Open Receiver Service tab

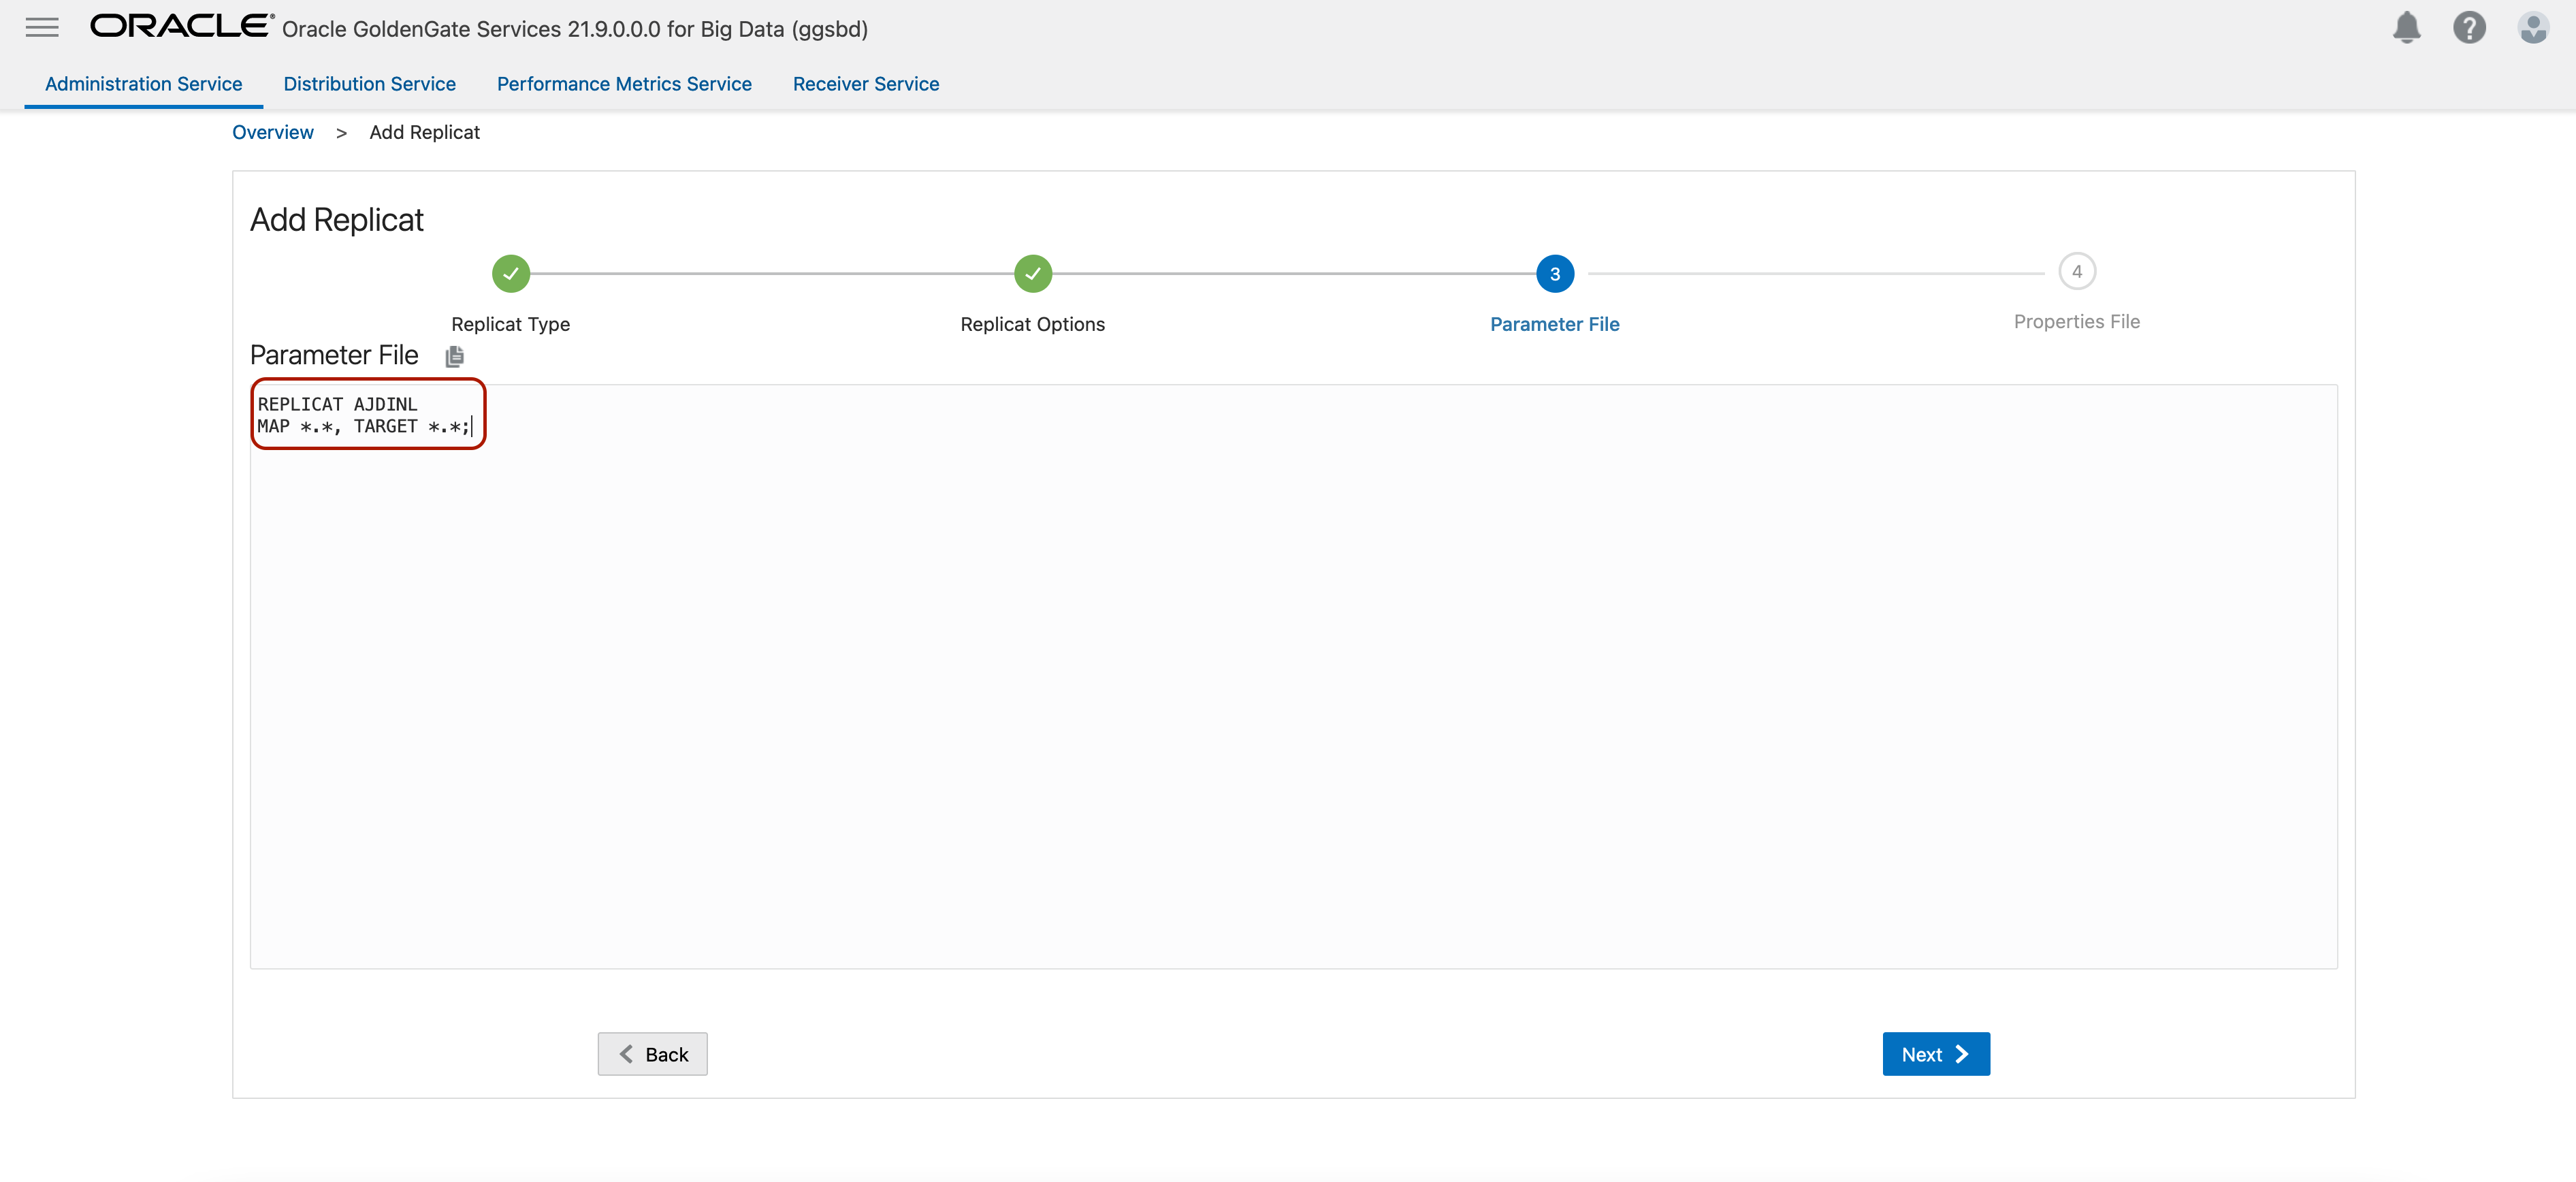tap(865, 84)
